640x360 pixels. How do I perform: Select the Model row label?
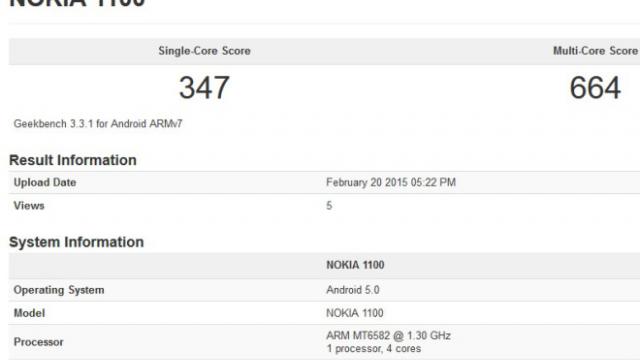point(29,313)
